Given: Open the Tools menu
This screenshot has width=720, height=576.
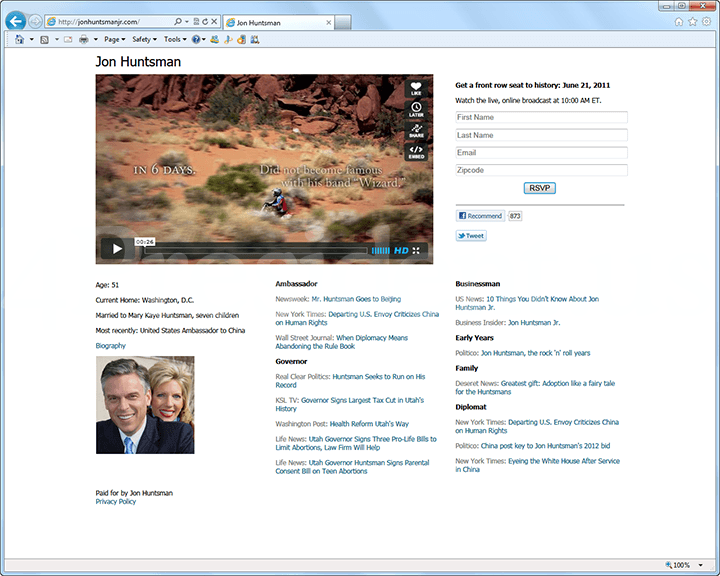Looking at the screenshot, I should point(175,40).
